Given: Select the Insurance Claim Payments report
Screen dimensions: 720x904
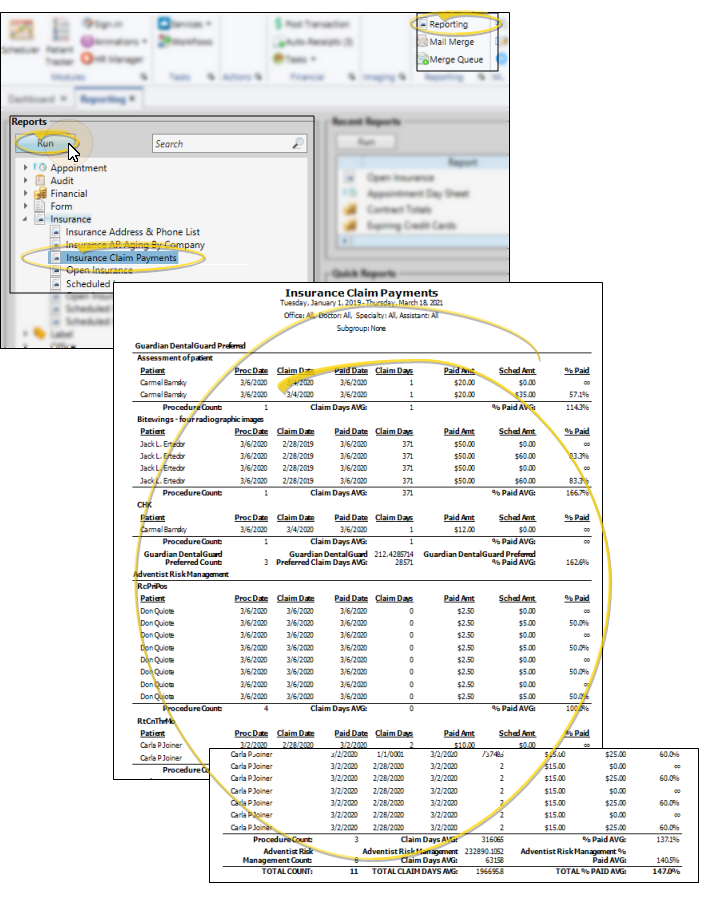Looking at the screenshot, I should point(121,257).
